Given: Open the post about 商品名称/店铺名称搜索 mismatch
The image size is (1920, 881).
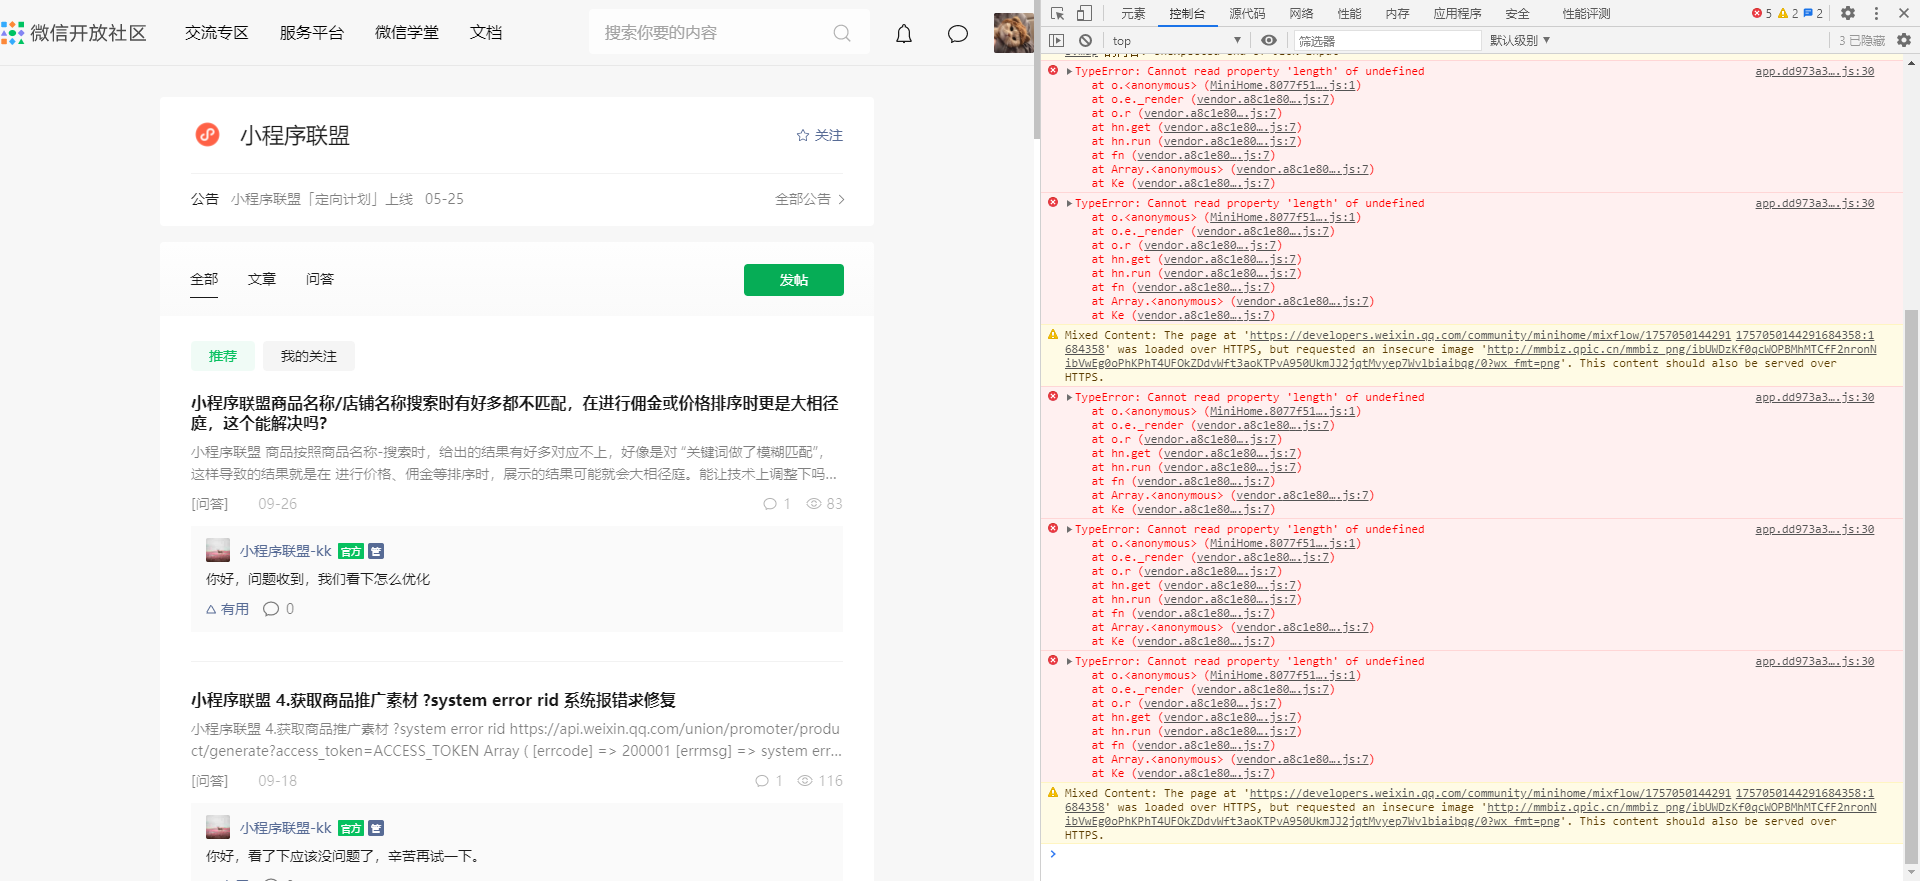Looking at the screenshot, I should [x=515, y=413].
